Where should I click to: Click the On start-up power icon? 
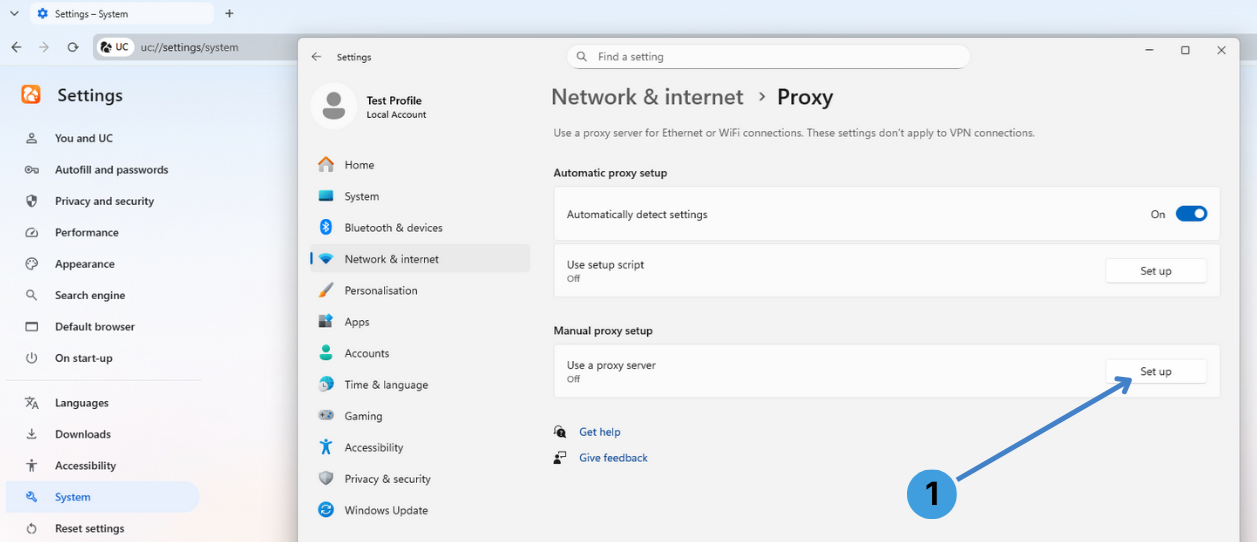pos(32,358)
